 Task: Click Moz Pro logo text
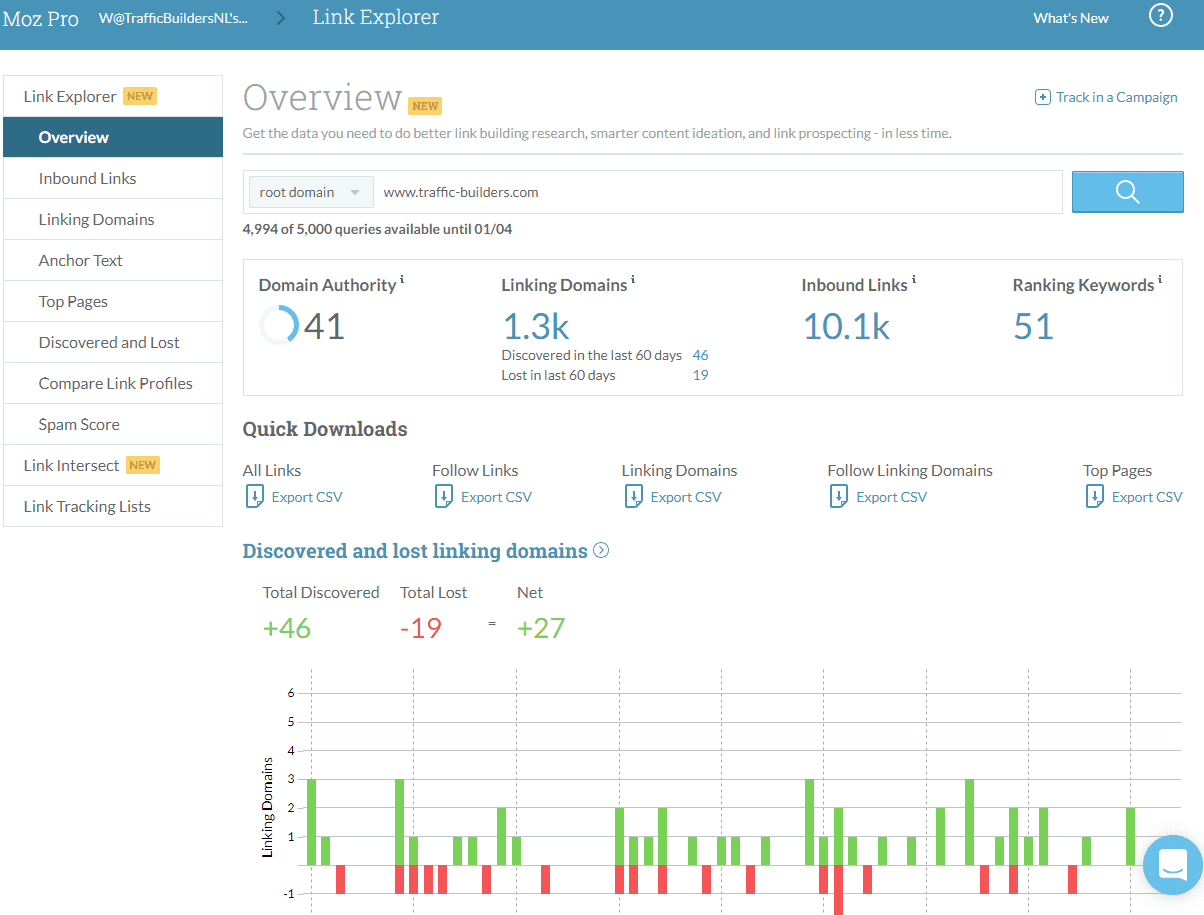tap(40, 18)
